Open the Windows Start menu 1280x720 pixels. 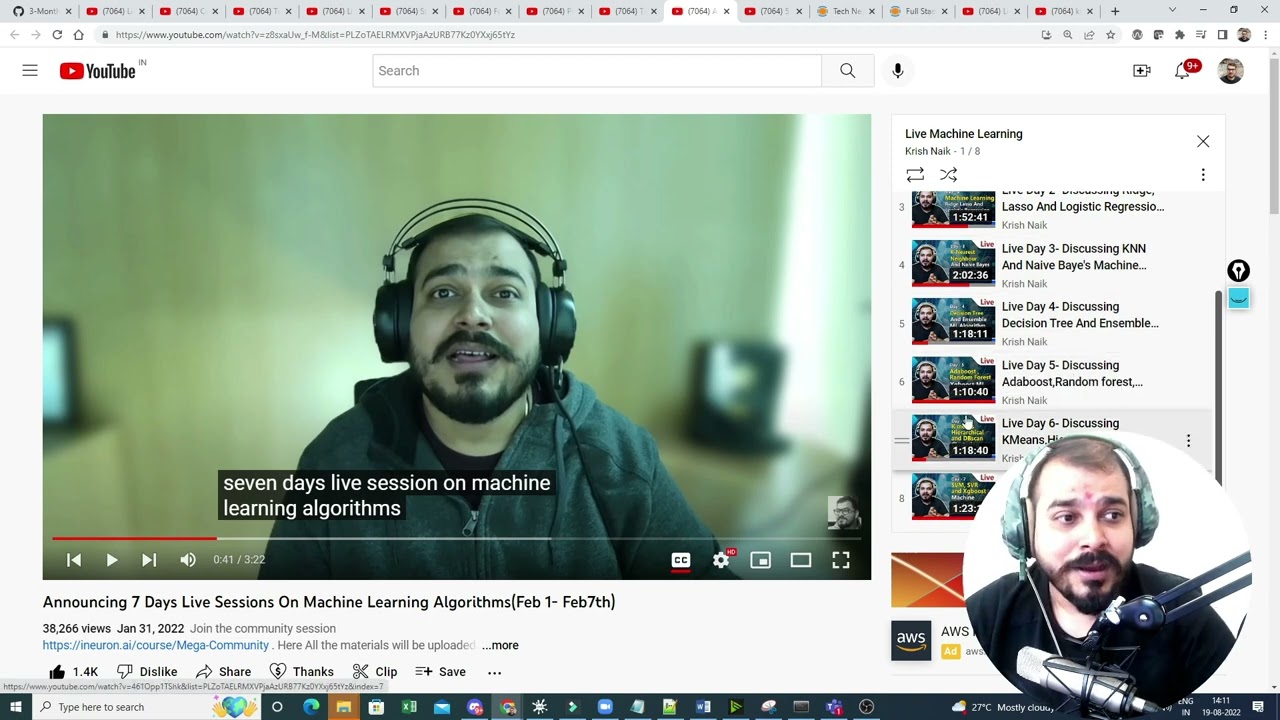(x=16, y=707)
